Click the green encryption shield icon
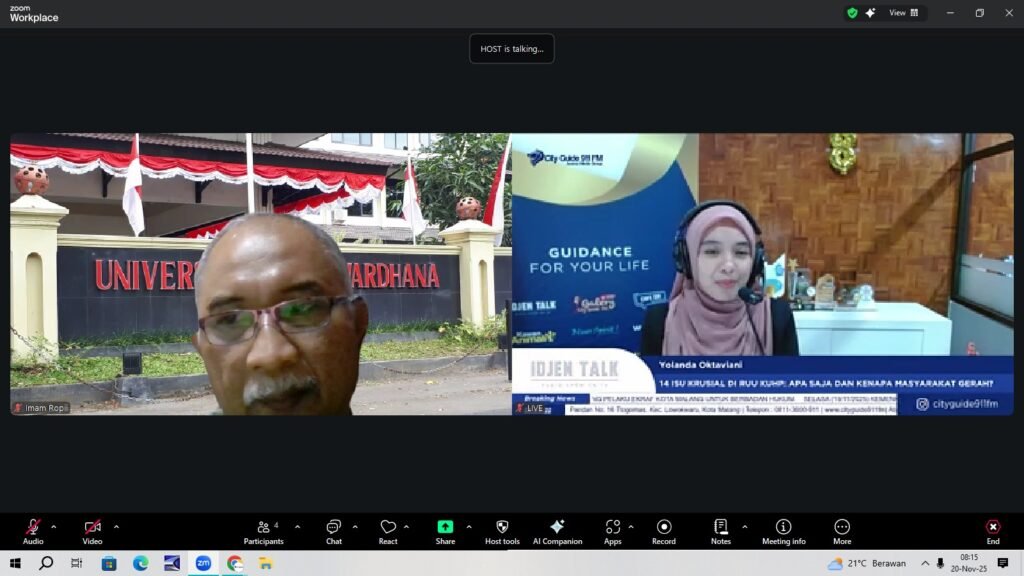This screenshot has height=576, width=1024. coord(852,13)
